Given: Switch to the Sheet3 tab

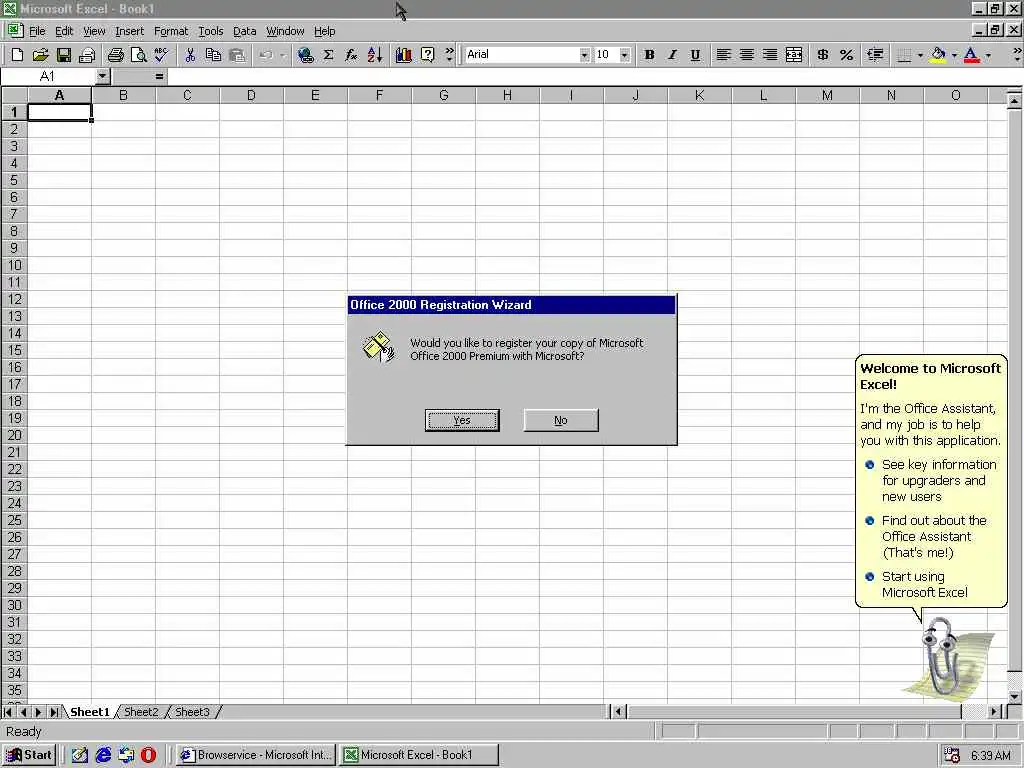Looking at the screenshot, I should (192, 712).
